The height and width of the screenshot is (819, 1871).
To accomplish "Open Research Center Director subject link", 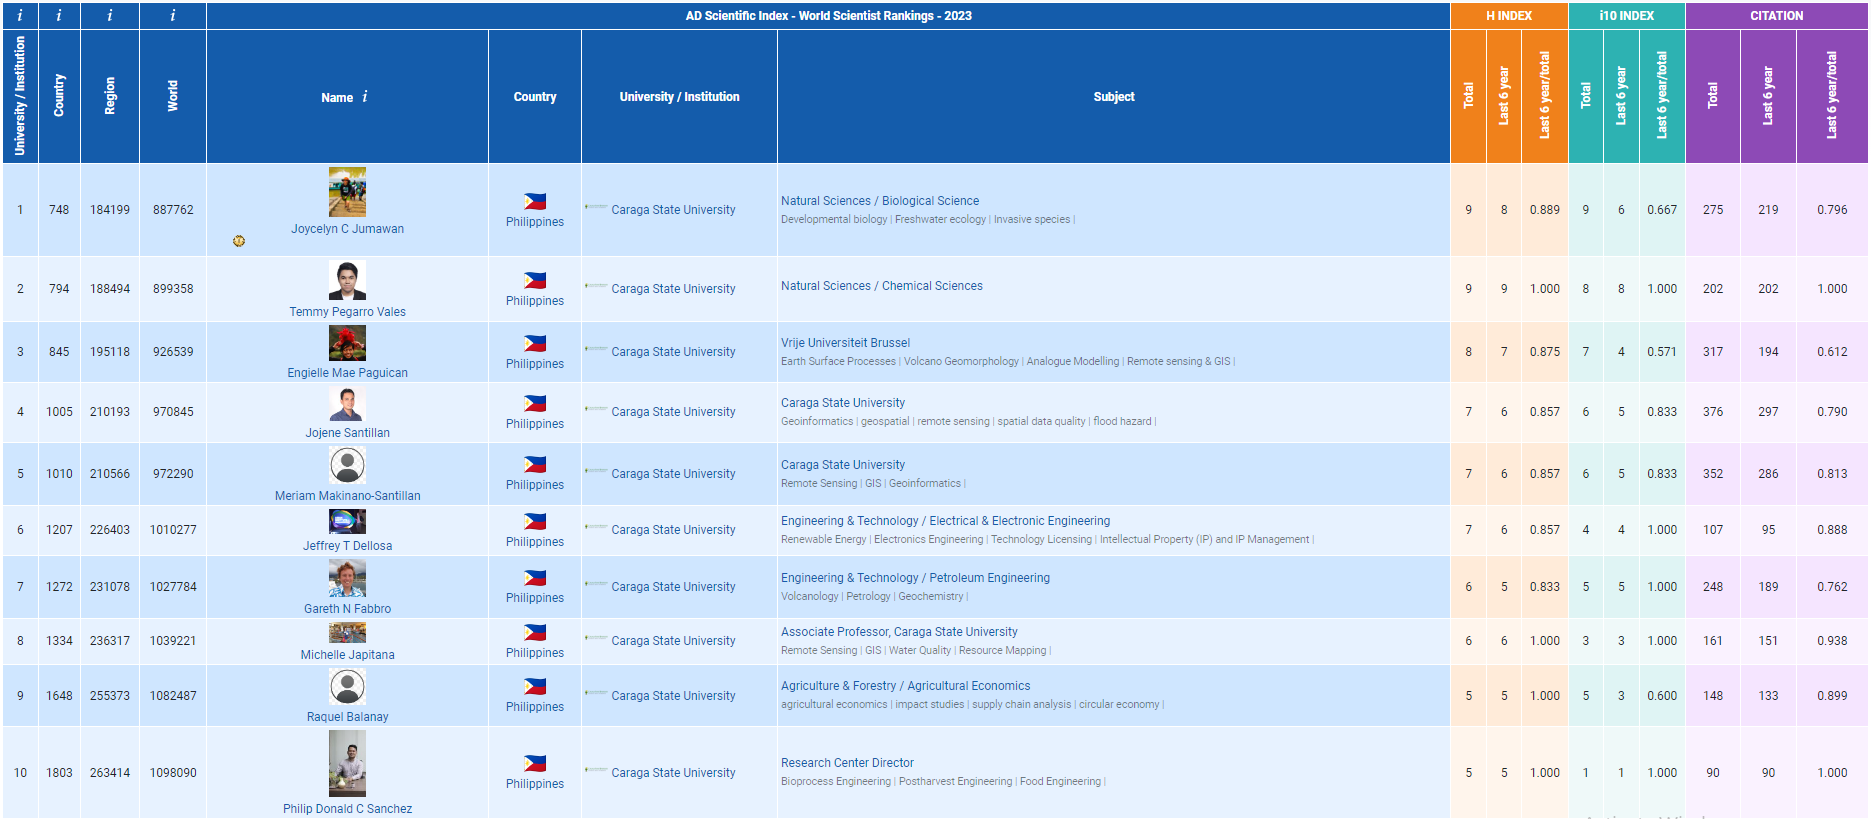I will pos(848,763).
